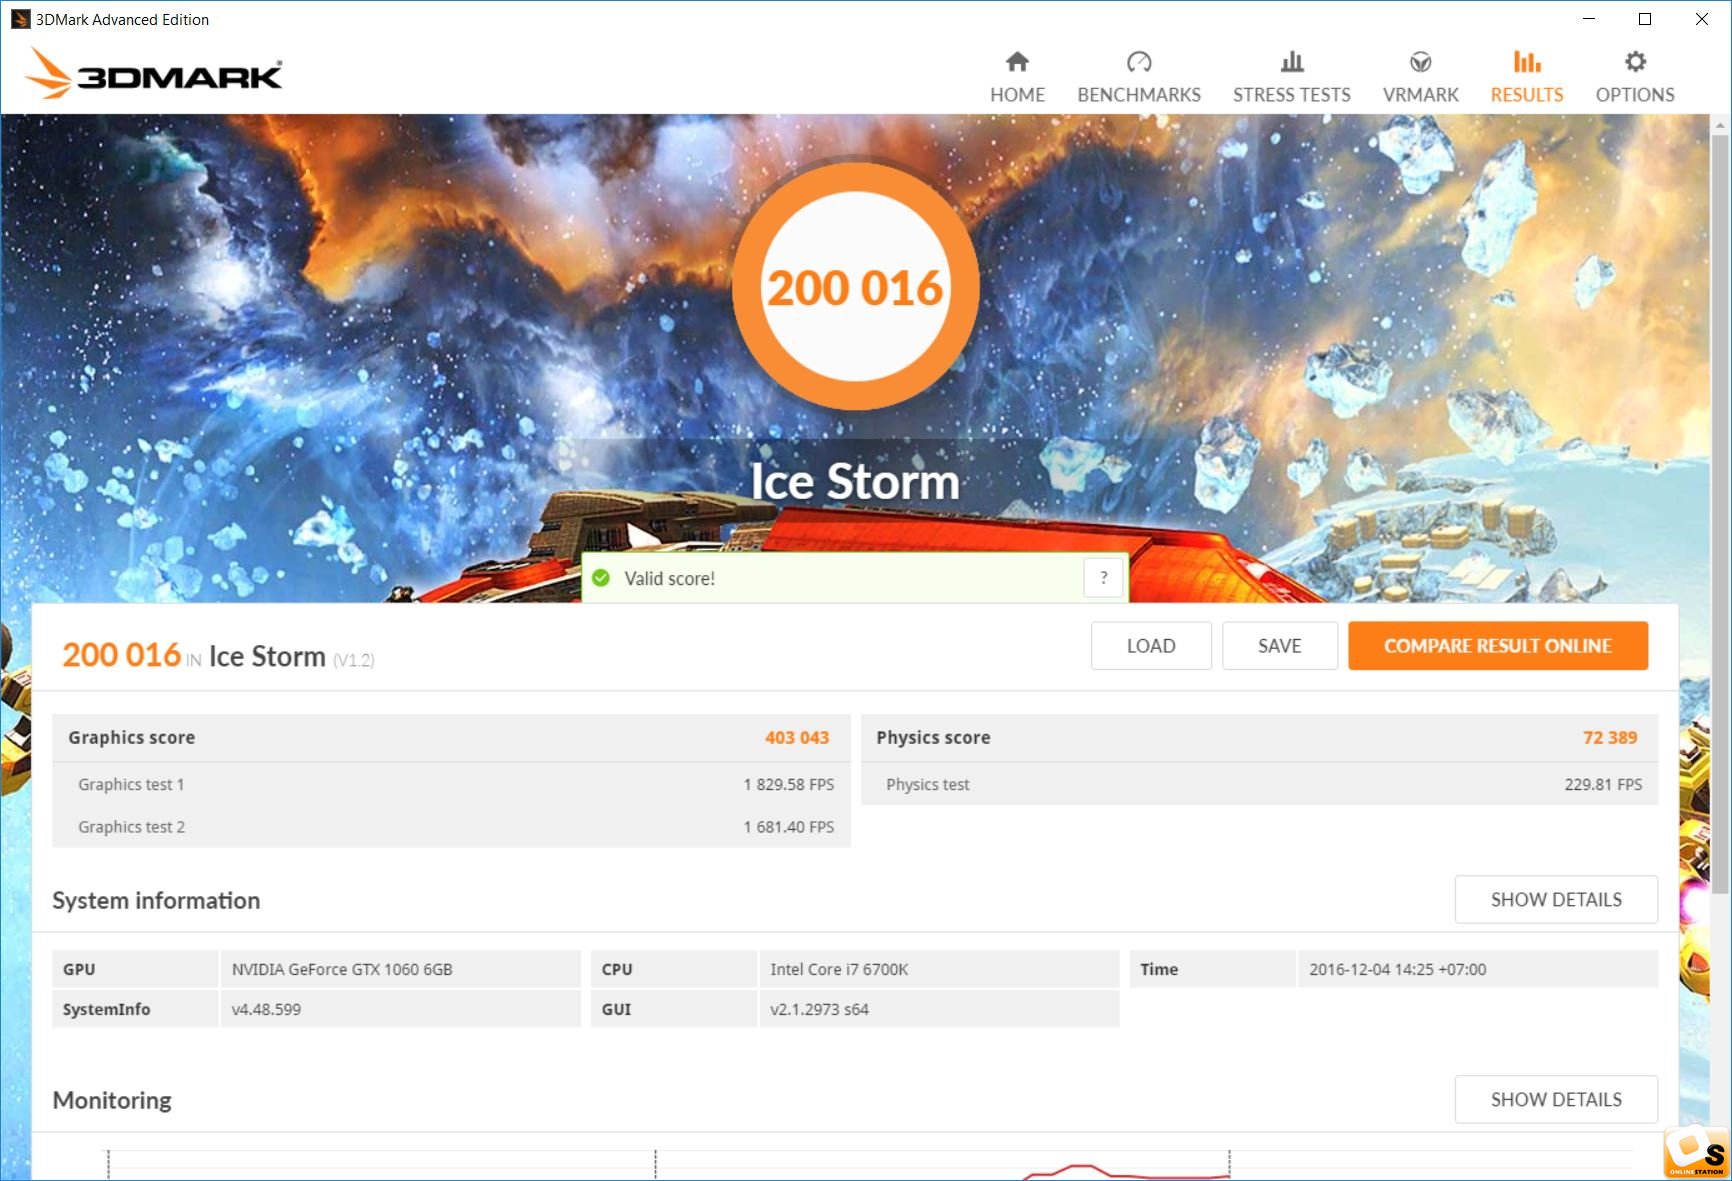1732x1181 pixels.
Task: Click the 3DMark title bar app icon
Action: 20,19
